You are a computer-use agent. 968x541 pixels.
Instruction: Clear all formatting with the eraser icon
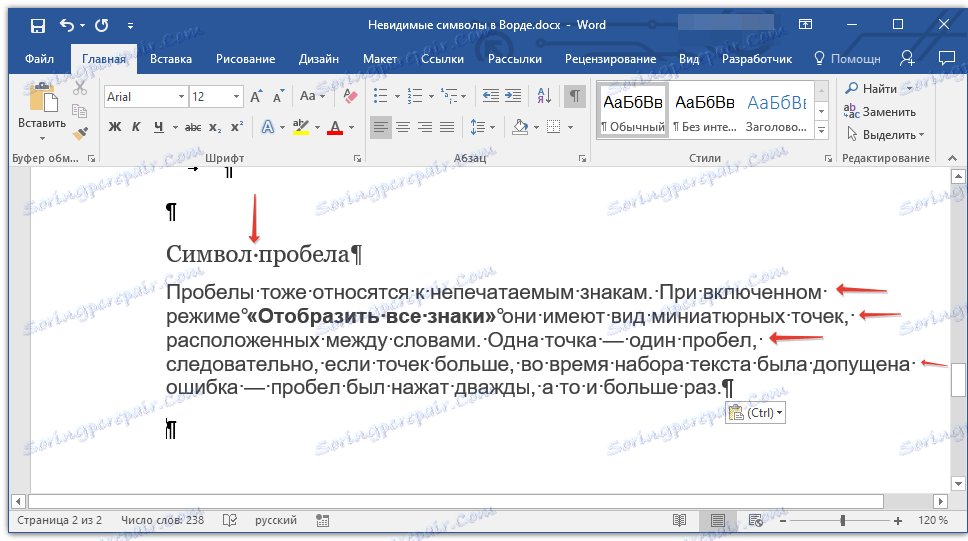pos(349,96)
